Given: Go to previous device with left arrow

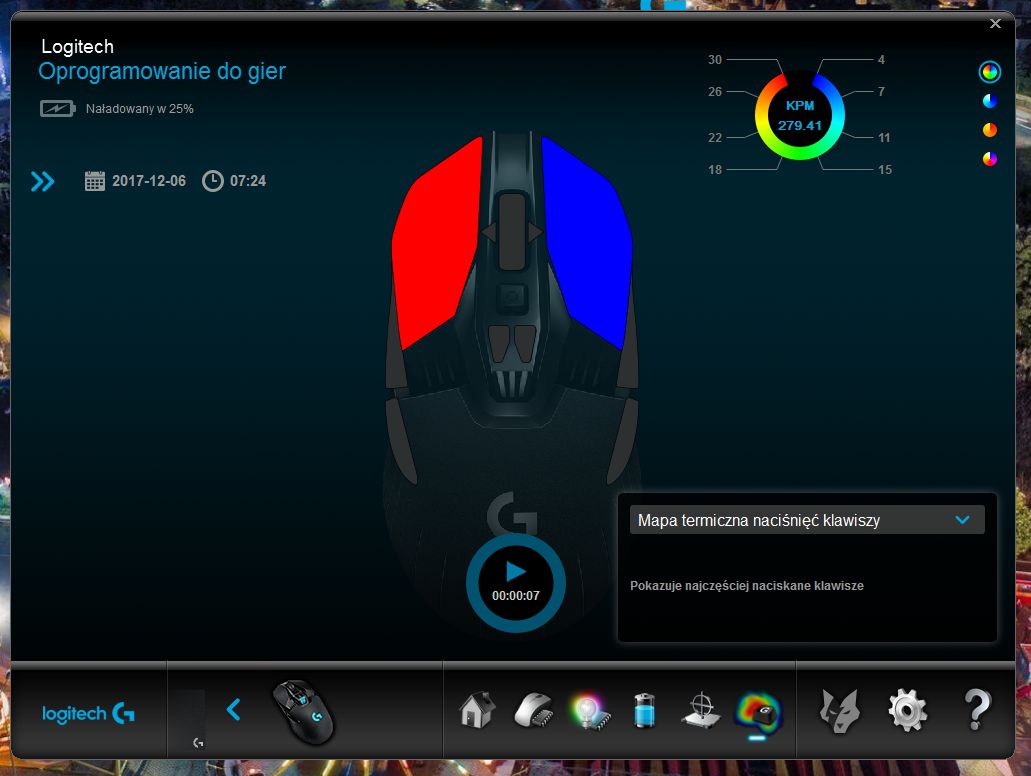Looking at the screenshot, I should [233, 710].
